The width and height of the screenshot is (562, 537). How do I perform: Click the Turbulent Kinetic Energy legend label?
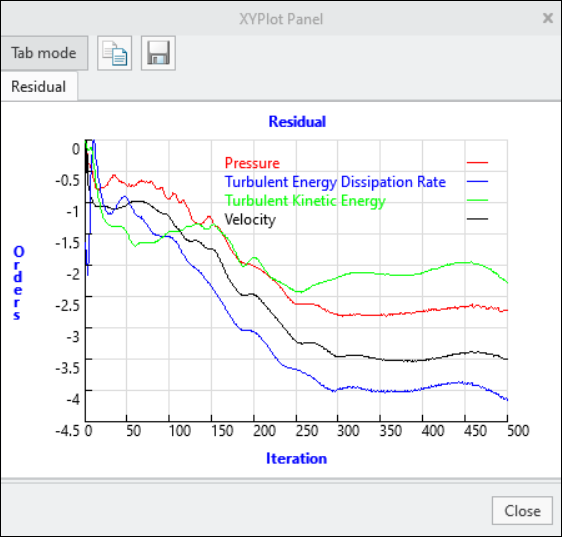point(305,201)
